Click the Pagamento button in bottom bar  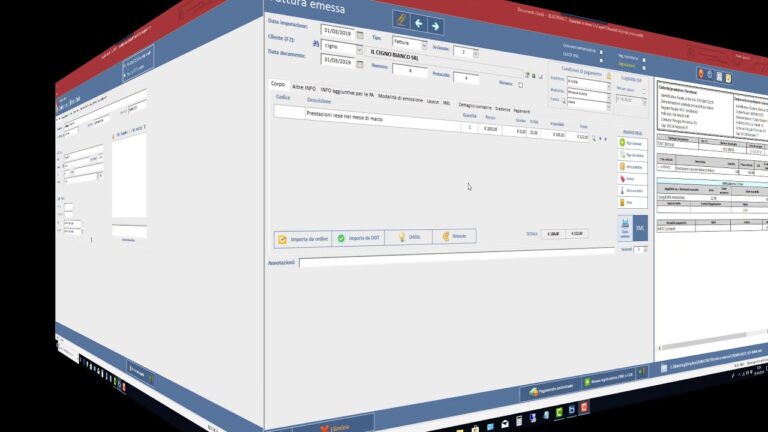550,388
